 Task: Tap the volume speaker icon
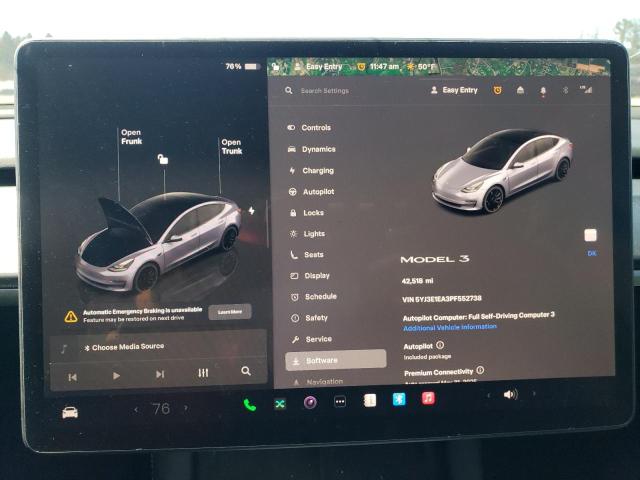coord(510,395)
